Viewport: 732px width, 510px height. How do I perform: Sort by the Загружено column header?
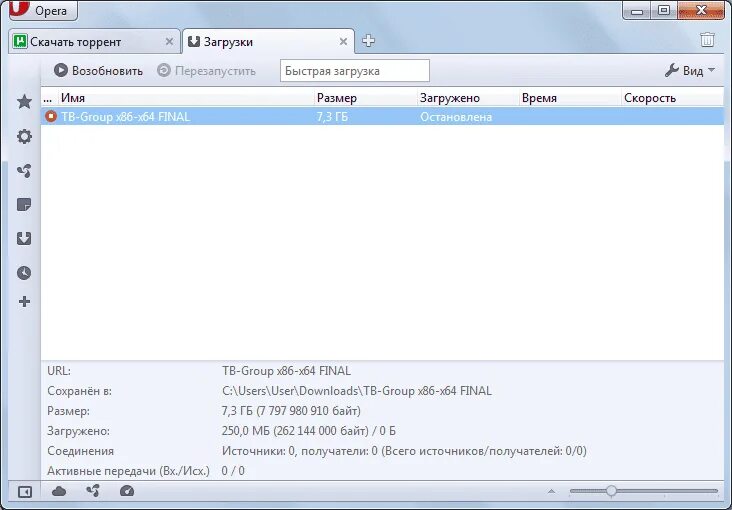click(x=468, y=98)
